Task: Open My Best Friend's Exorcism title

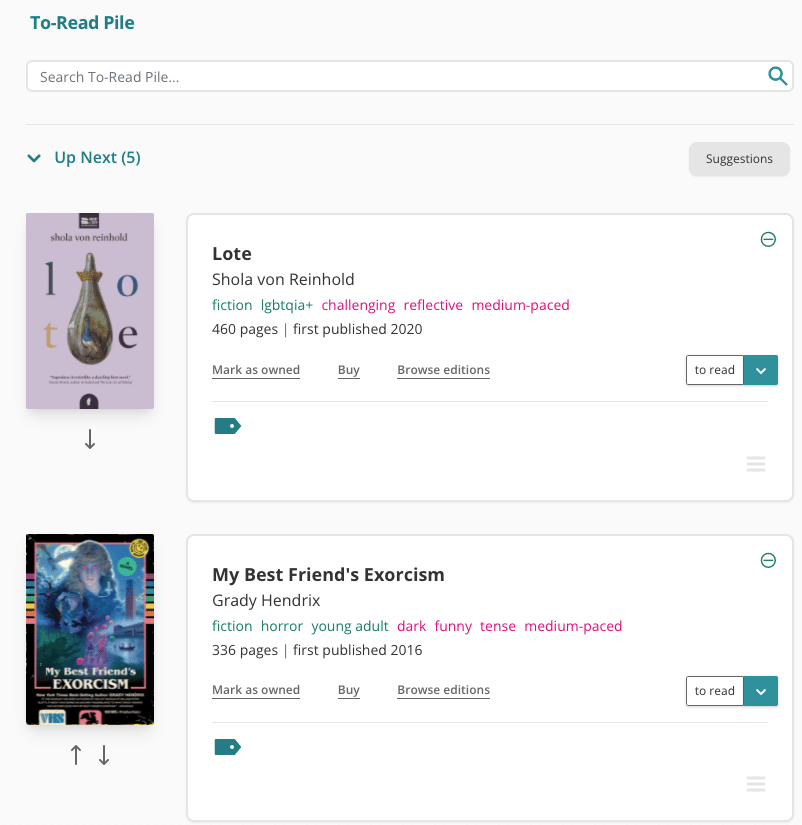Action: pos(328,575)
